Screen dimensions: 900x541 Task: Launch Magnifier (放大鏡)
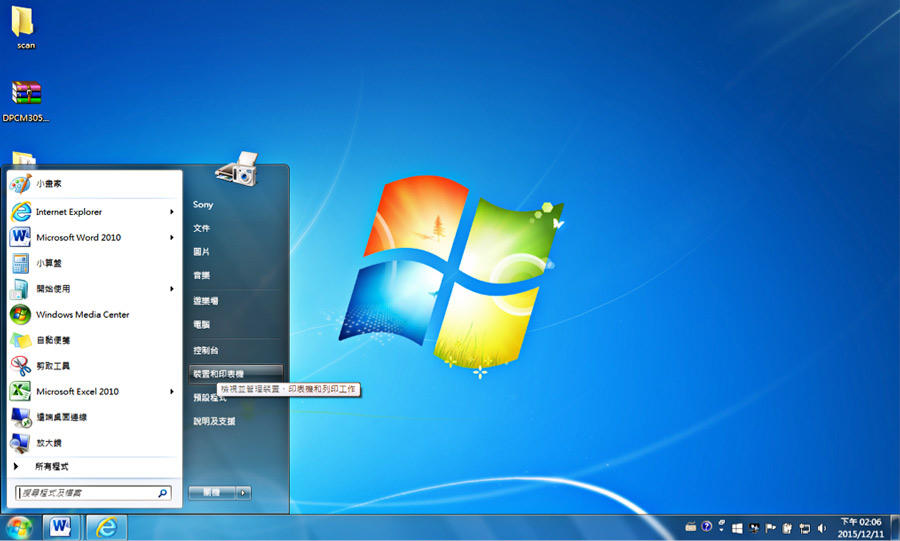tap(95, 443)
